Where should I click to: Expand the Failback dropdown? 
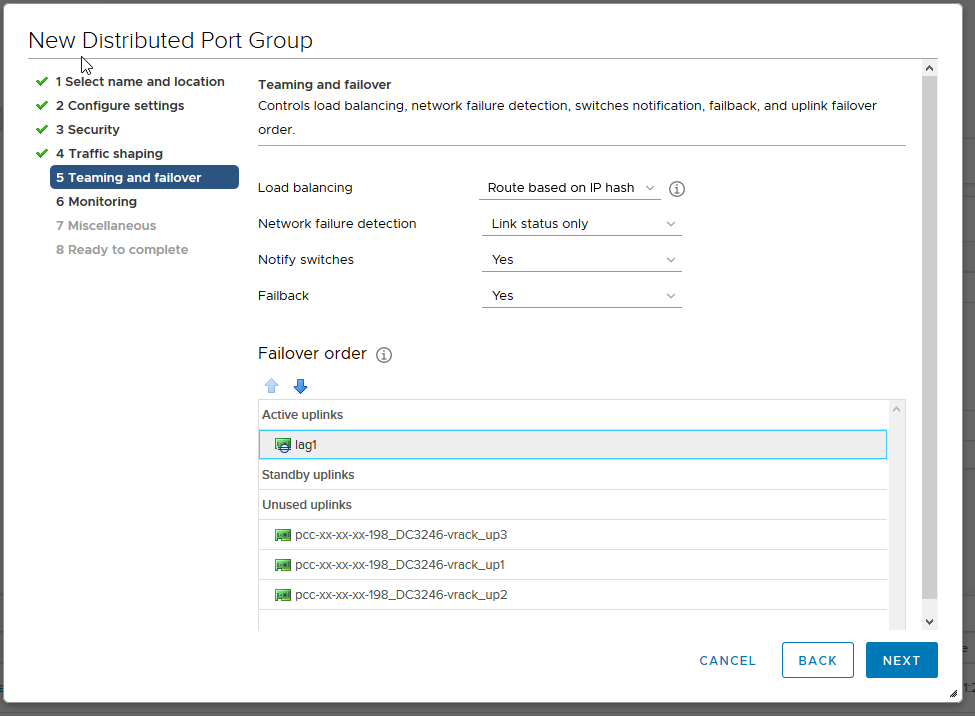pos(581,296)
